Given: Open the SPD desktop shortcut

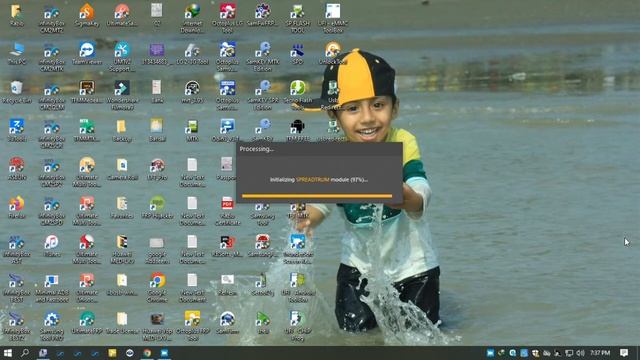Looking at the screenshot, I should pos(298,53).
